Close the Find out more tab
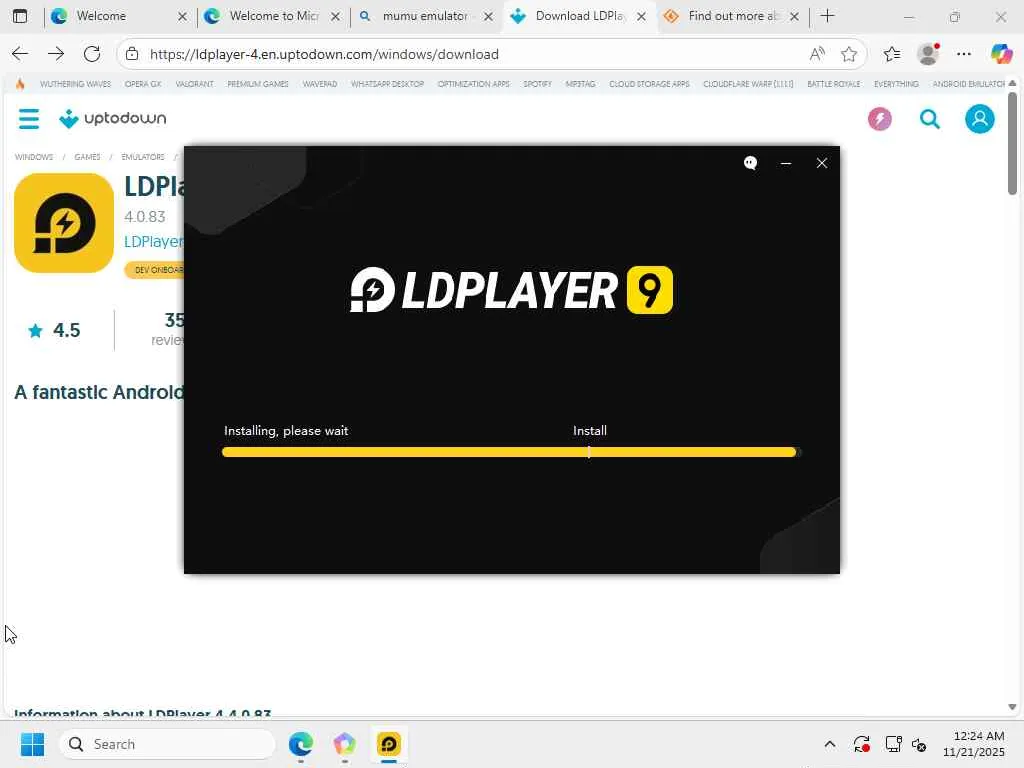This screenshot has width=1024, height=768. tap(795, 16)
